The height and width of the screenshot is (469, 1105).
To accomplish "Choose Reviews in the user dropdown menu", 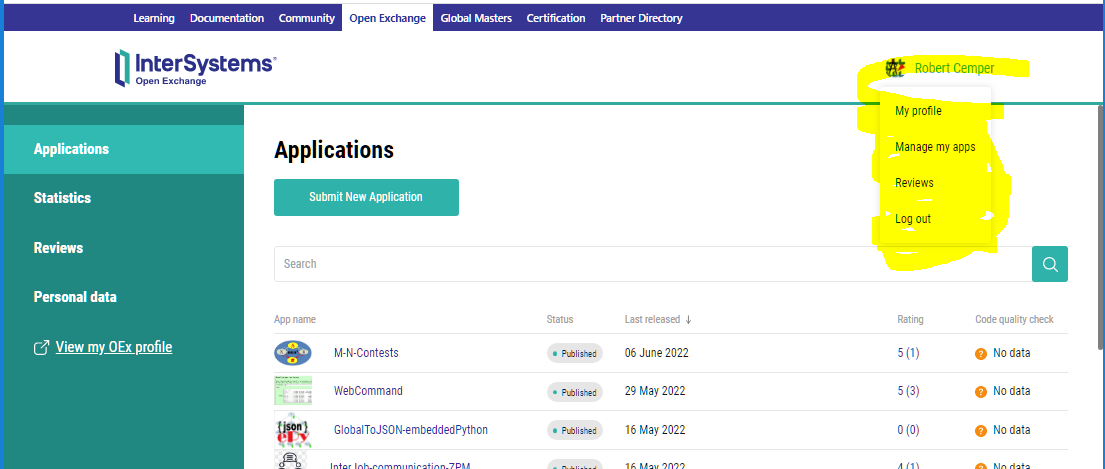I will click(x=914, y=183).
